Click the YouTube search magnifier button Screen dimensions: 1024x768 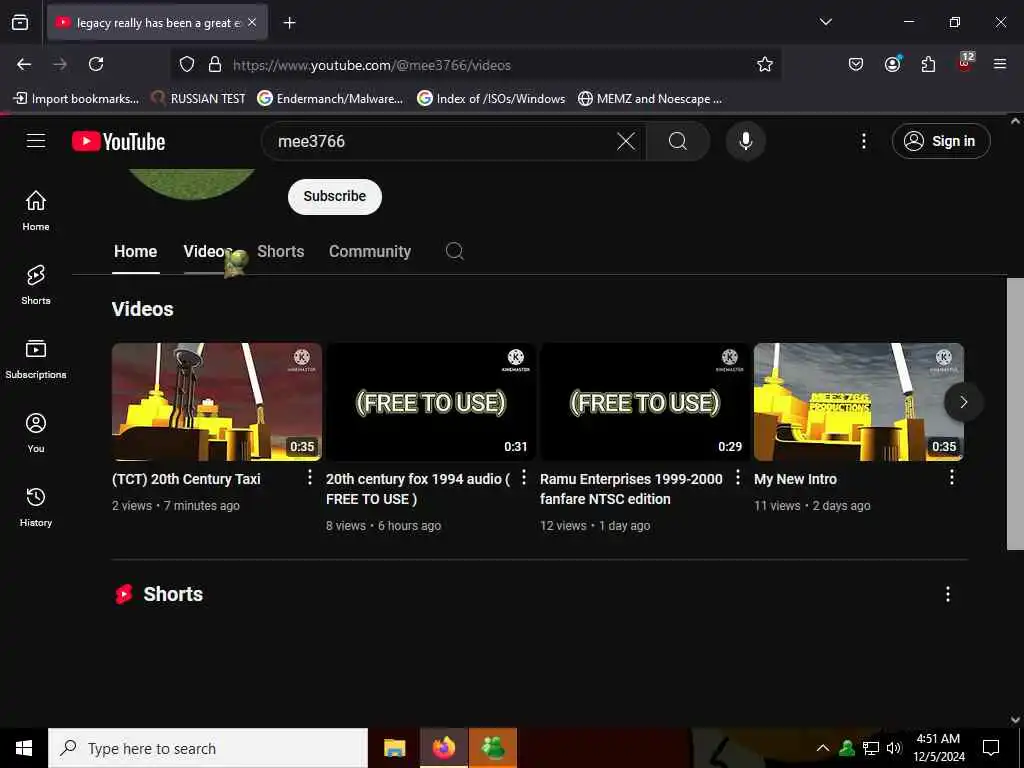pyautogui.click(x=678, y=141)
